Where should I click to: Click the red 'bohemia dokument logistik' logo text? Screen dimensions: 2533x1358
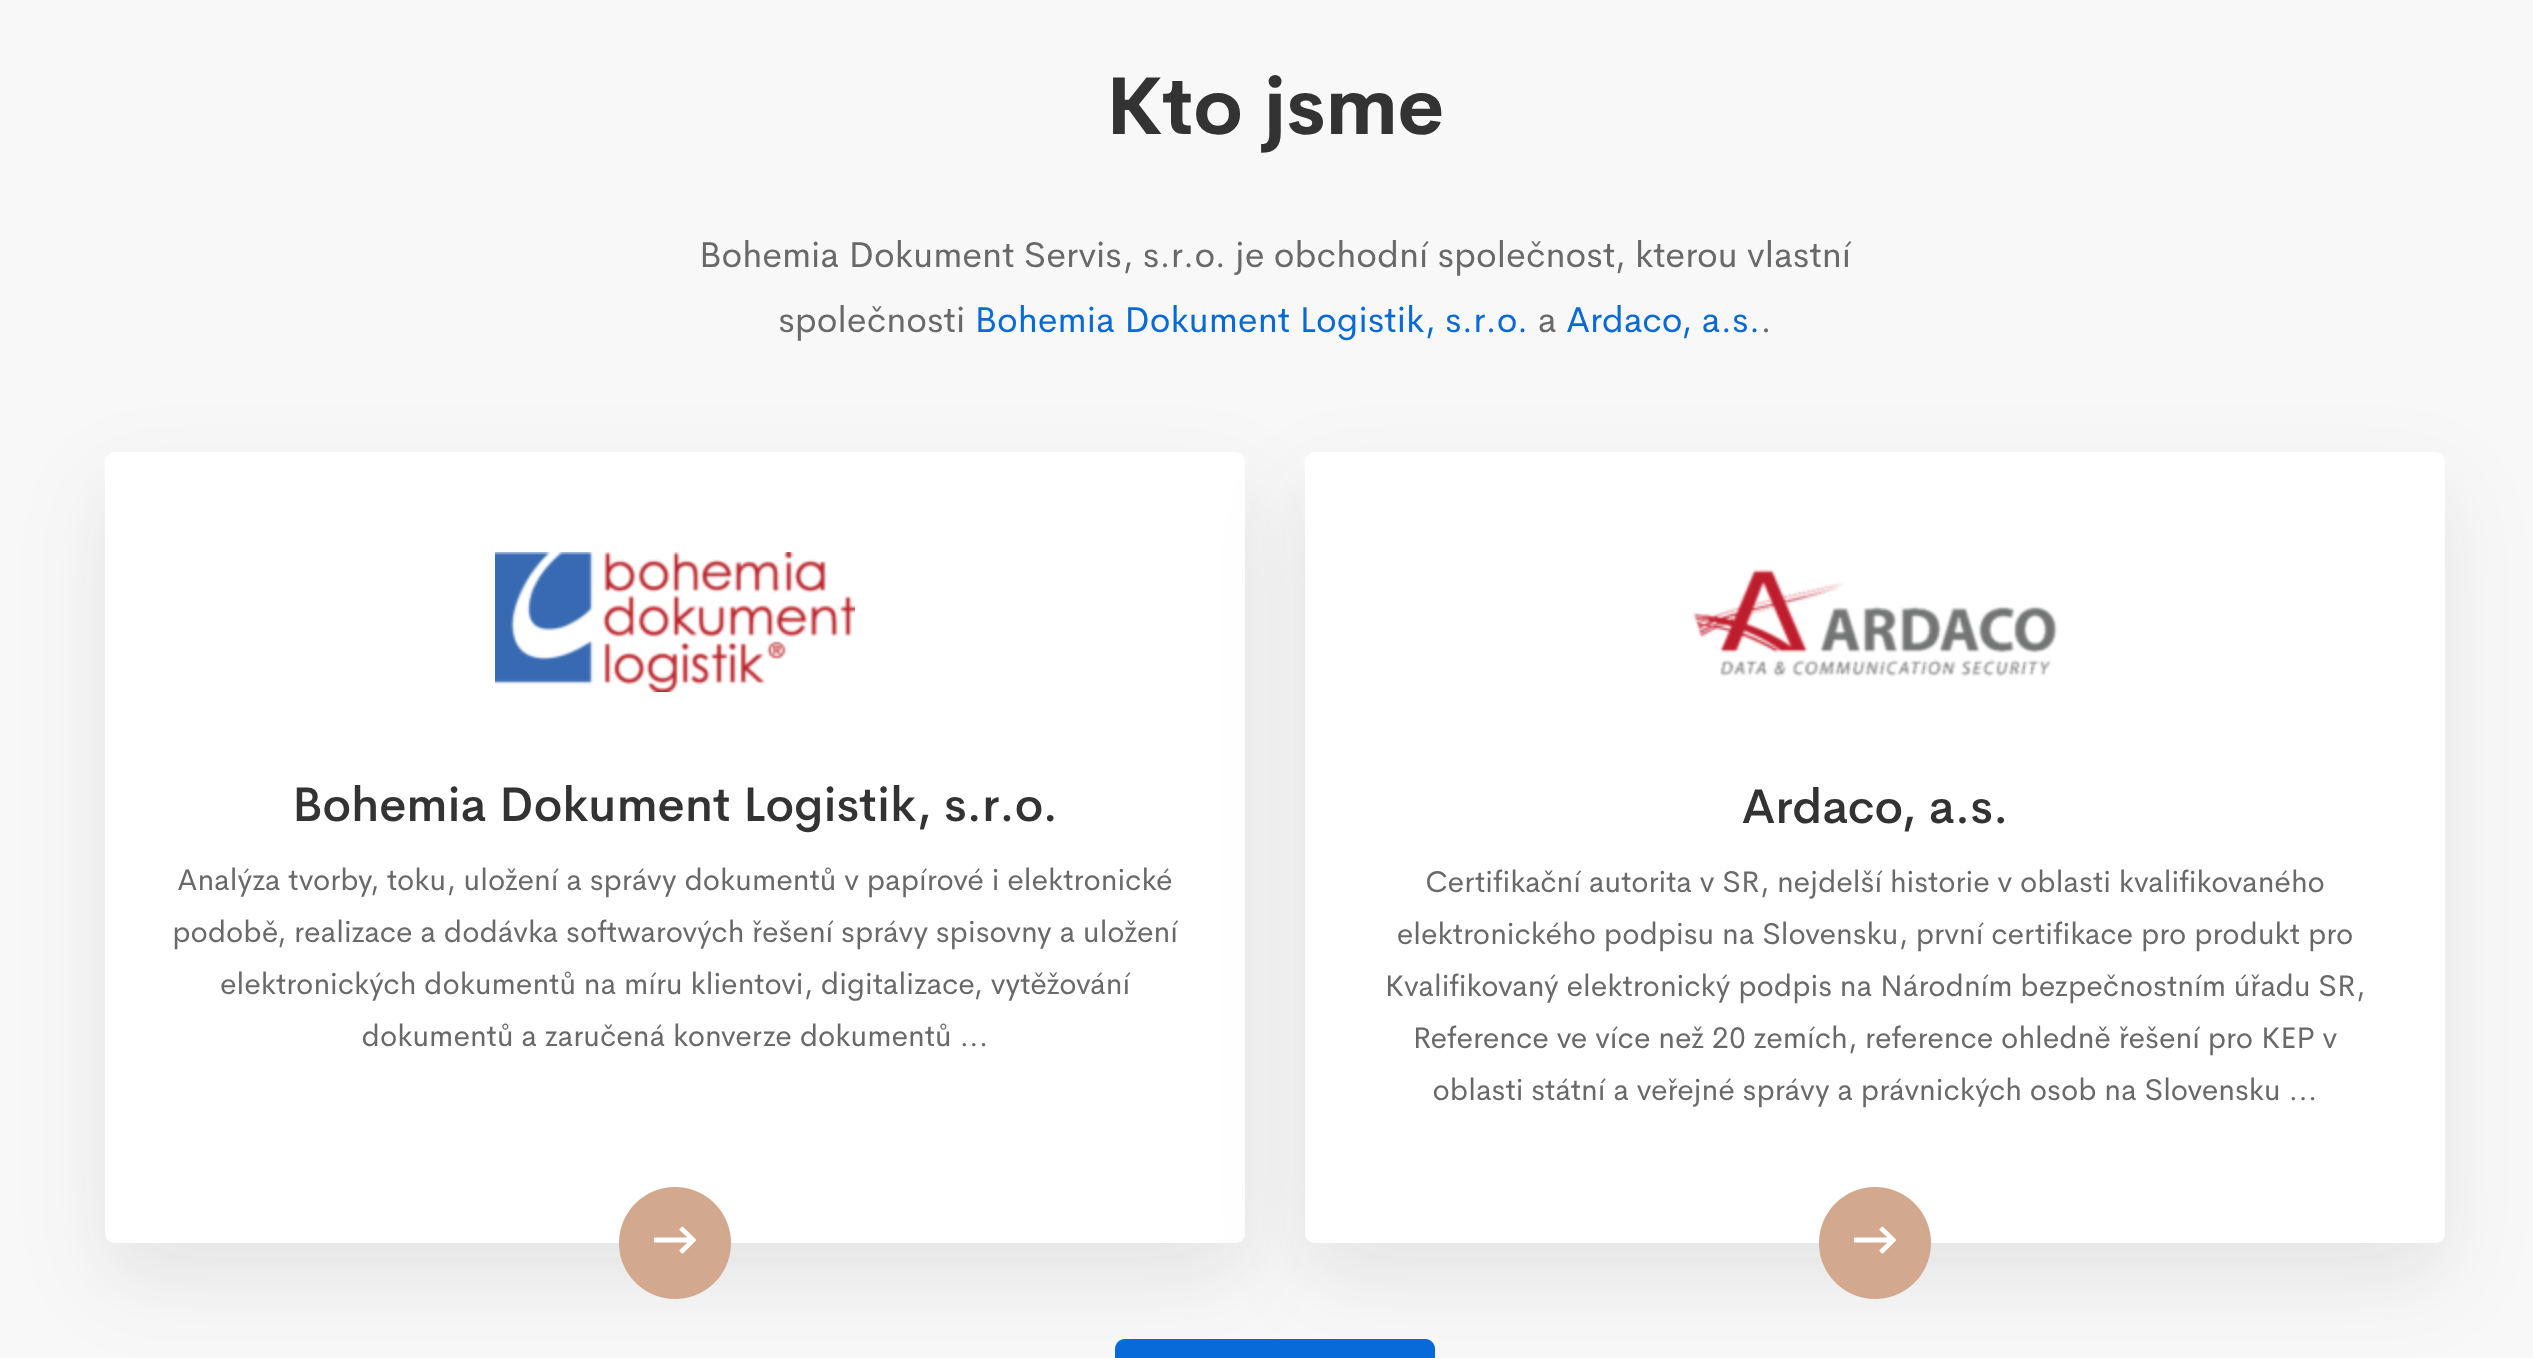click(x=727, y=619)
